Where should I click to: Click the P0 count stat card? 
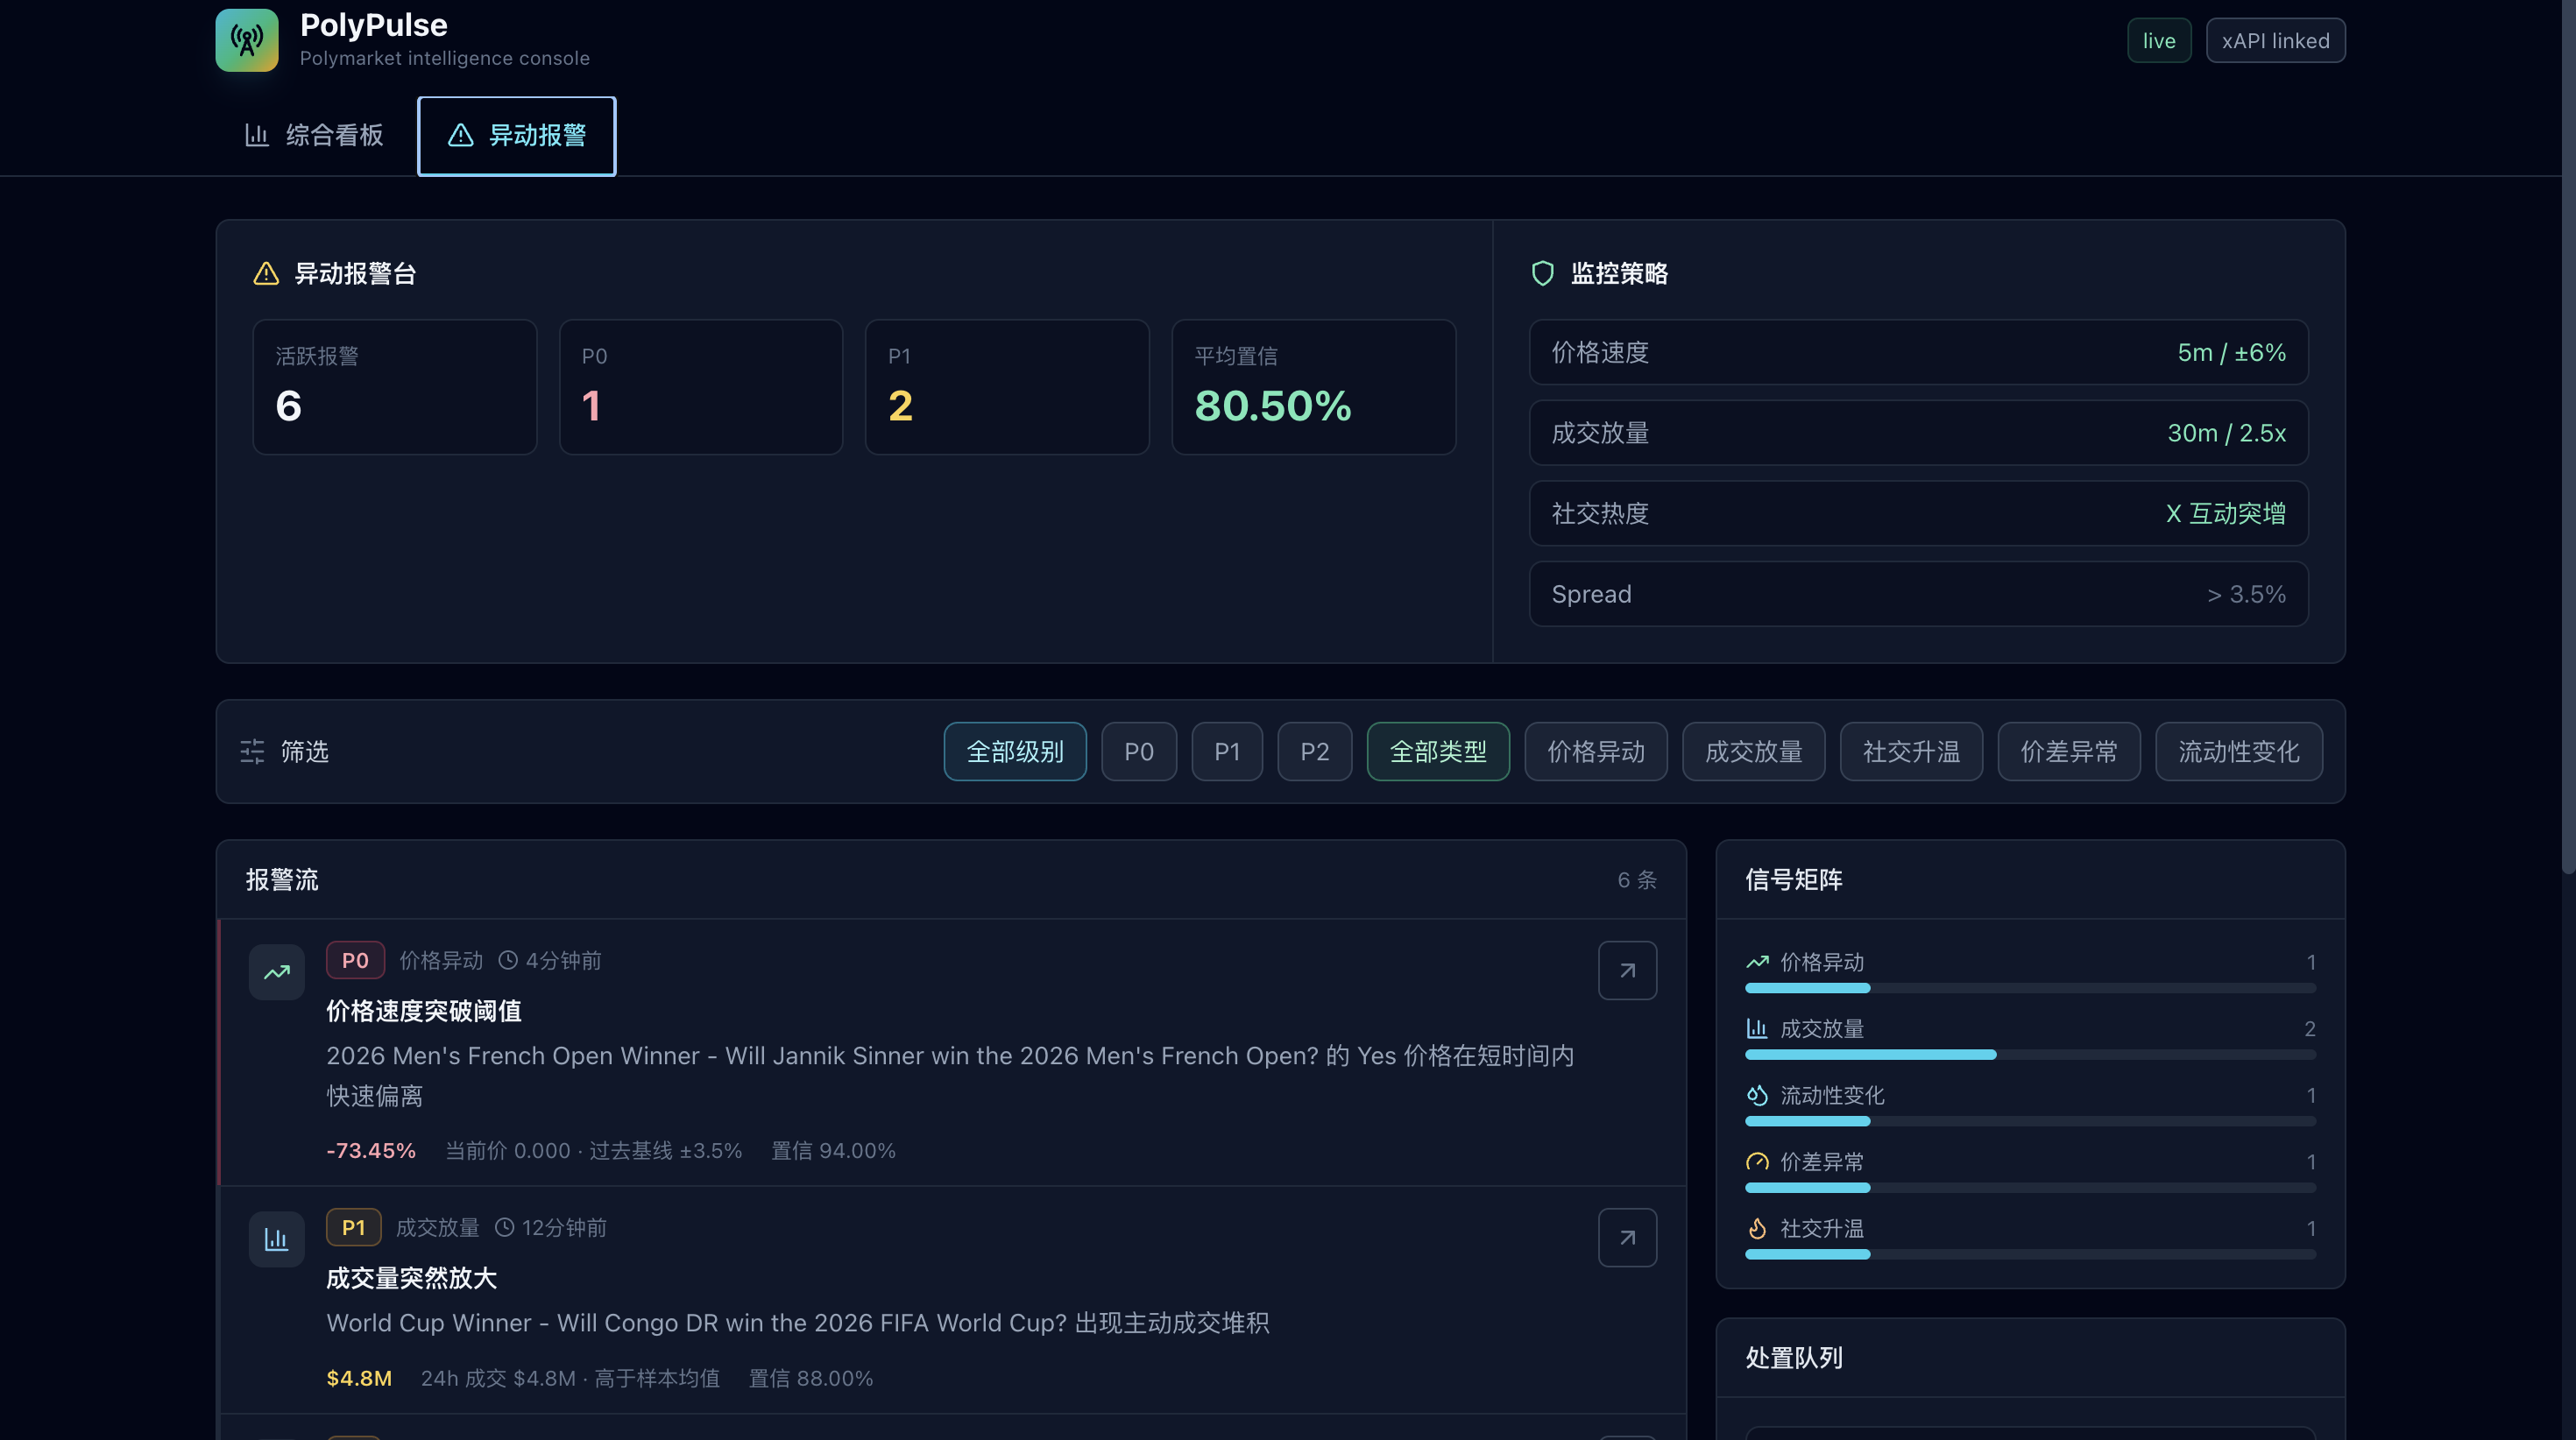click(701, 387)
